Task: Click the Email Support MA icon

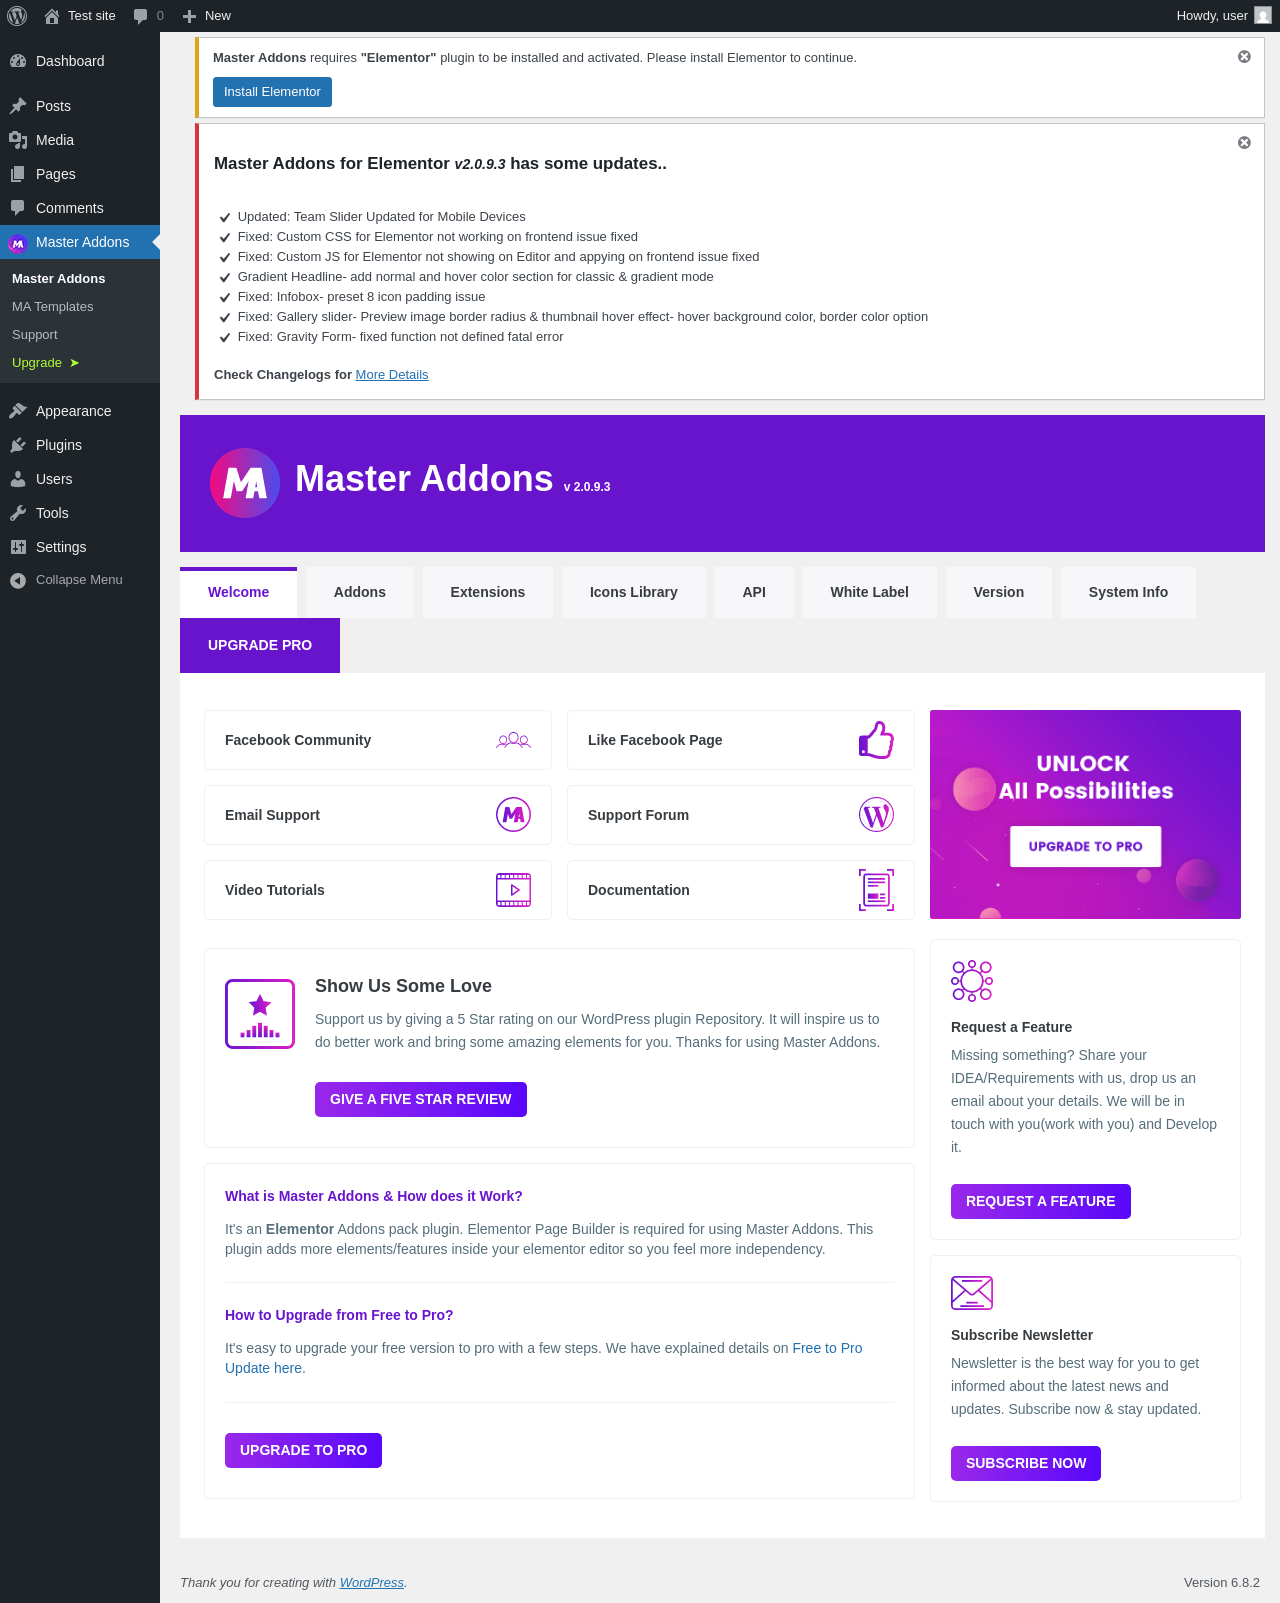Action: (x=513, y=815)
